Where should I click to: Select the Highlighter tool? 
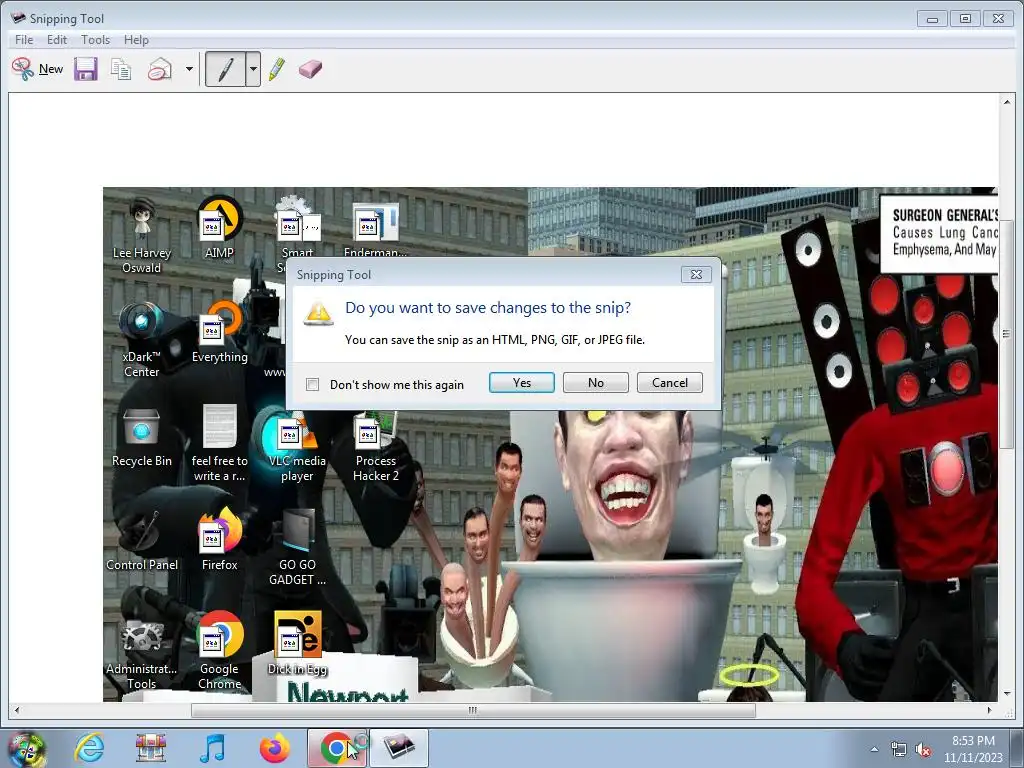click(276, 69)
